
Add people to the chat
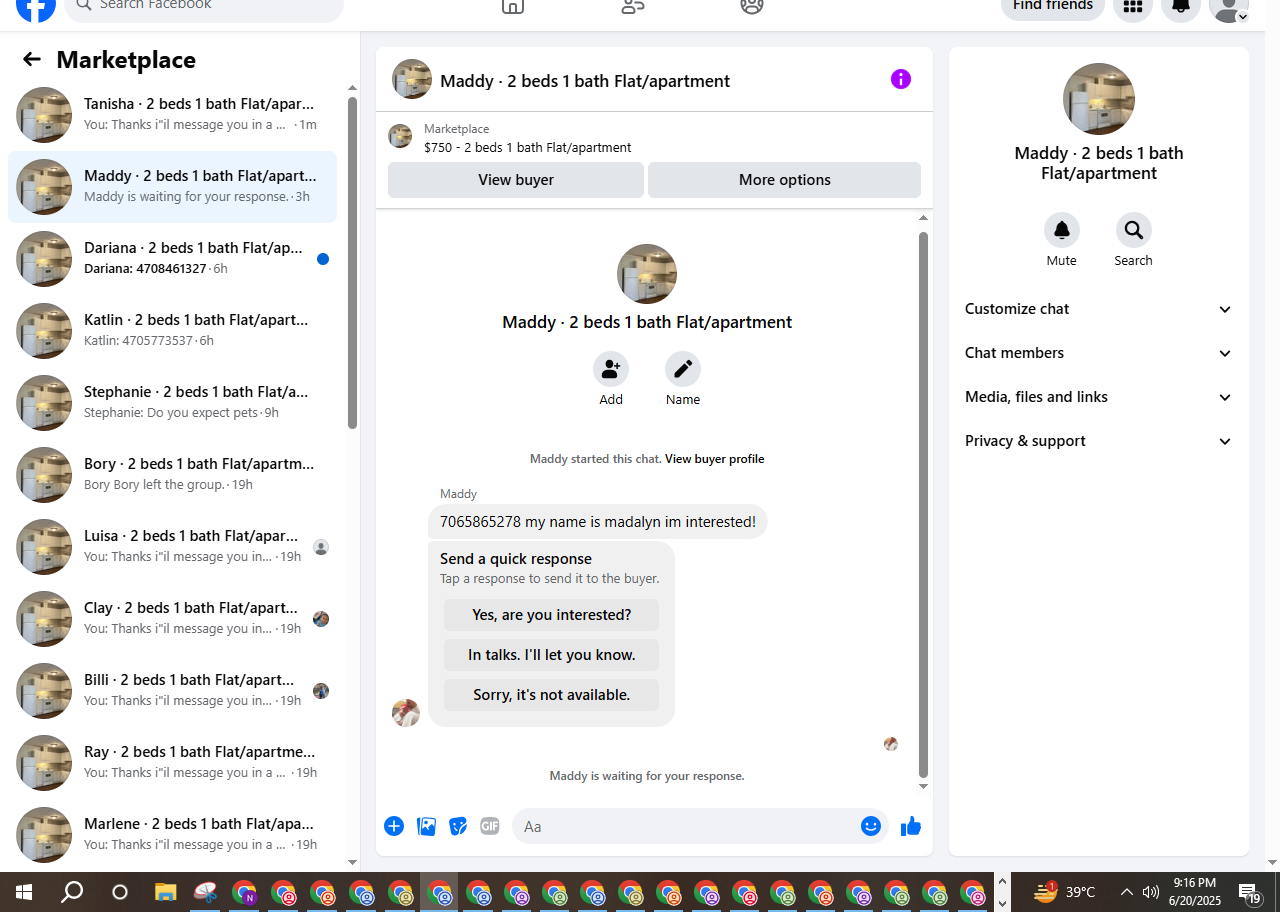(611, 369)
